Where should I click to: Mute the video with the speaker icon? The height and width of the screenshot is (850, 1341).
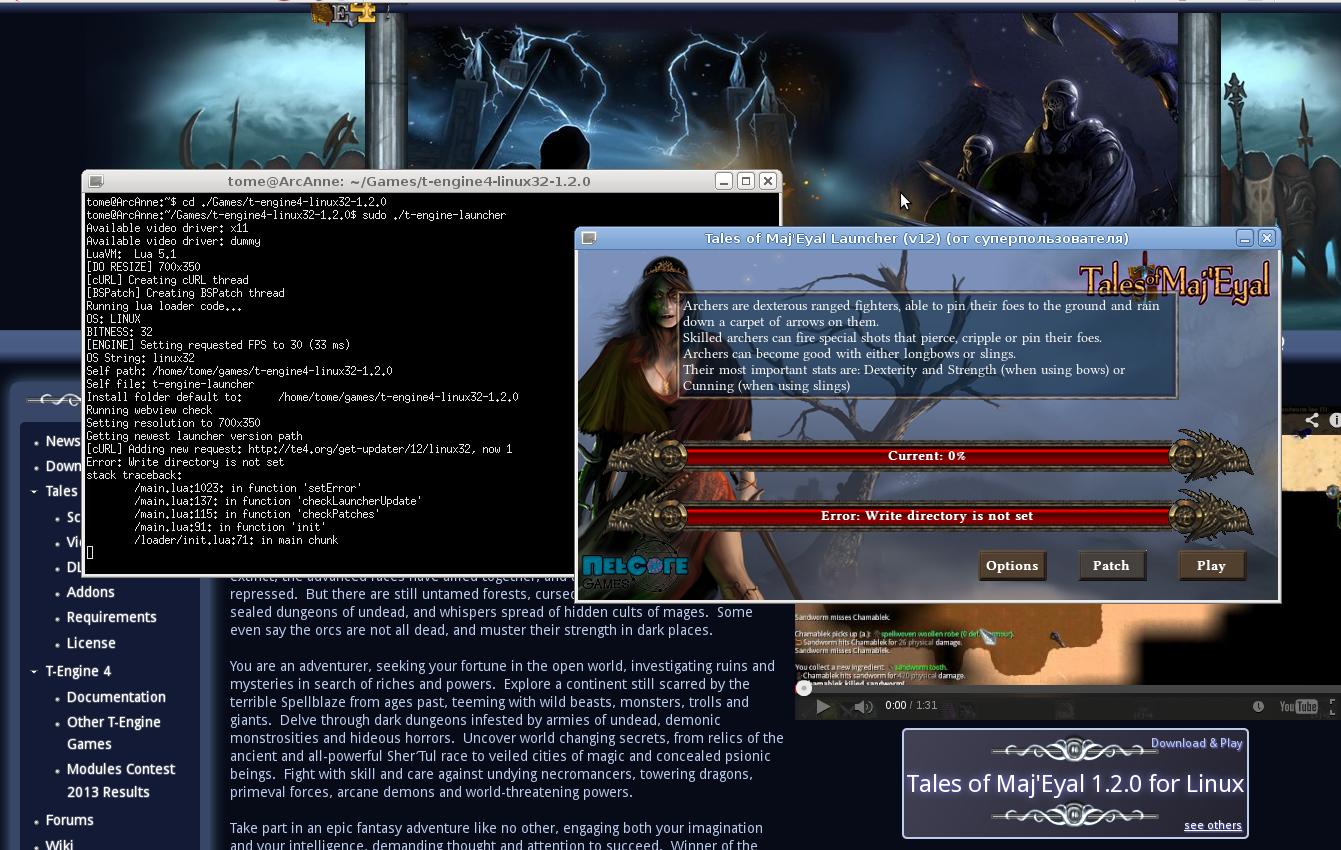tap(863, 706)
